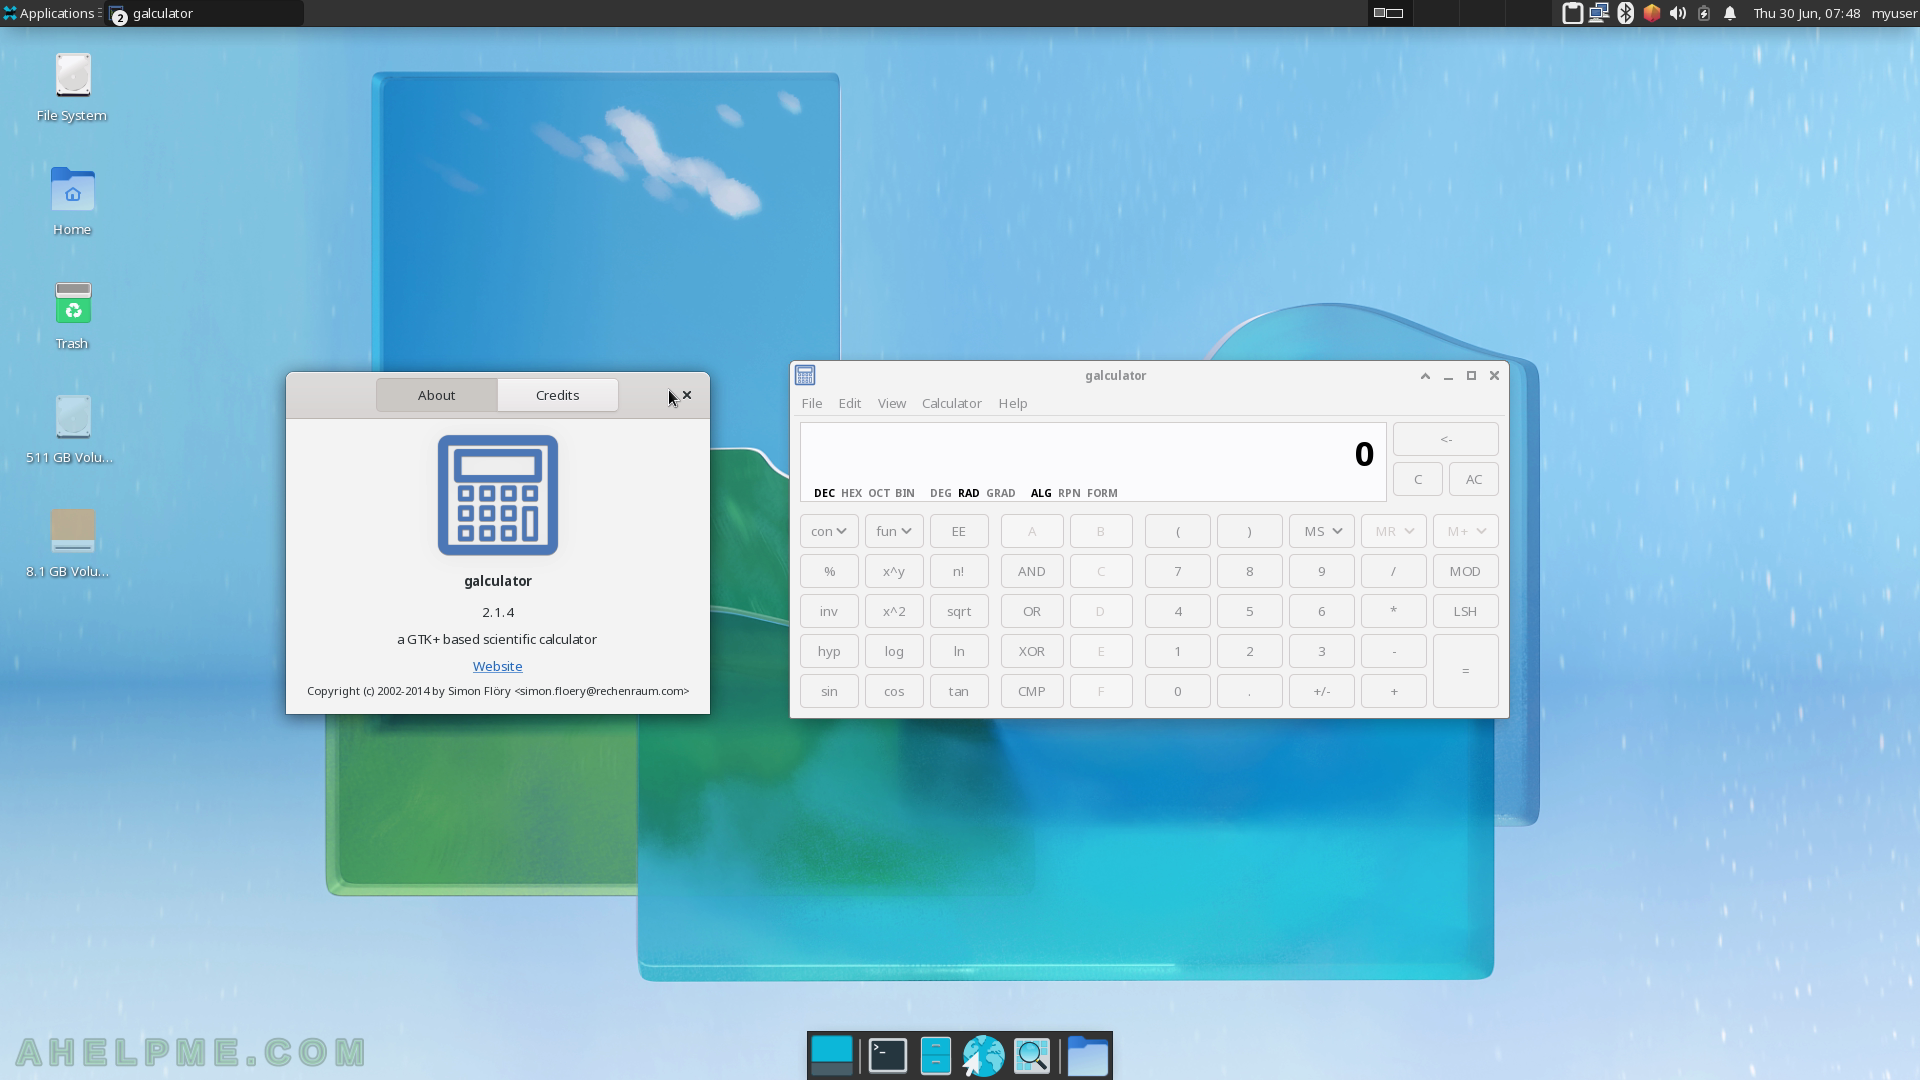Open the folder icon in the dock

[x=1088, y=1056]
